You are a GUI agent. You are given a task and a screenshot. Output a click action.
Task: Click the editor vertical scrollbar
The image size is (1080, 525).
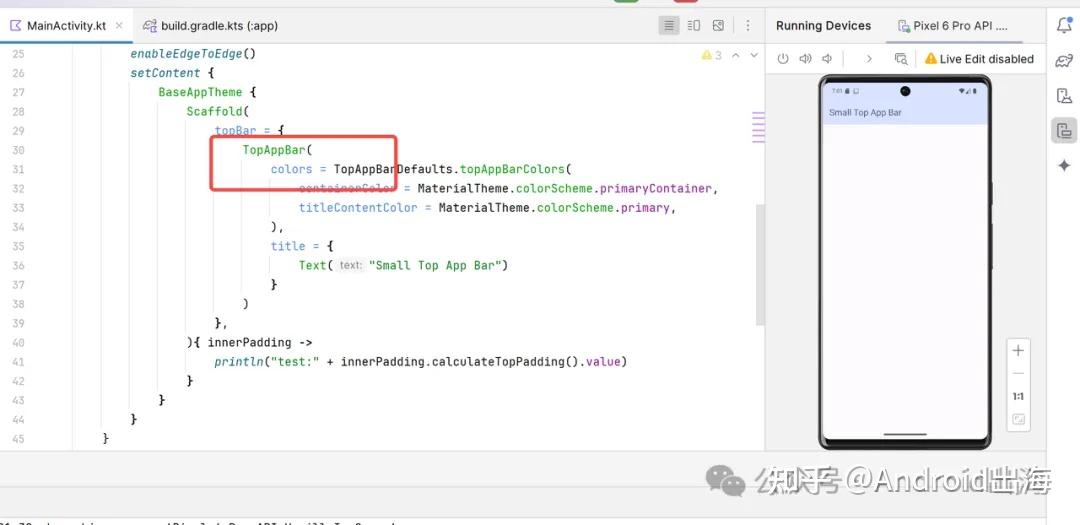pyautogui.click(x=760, y=264)
